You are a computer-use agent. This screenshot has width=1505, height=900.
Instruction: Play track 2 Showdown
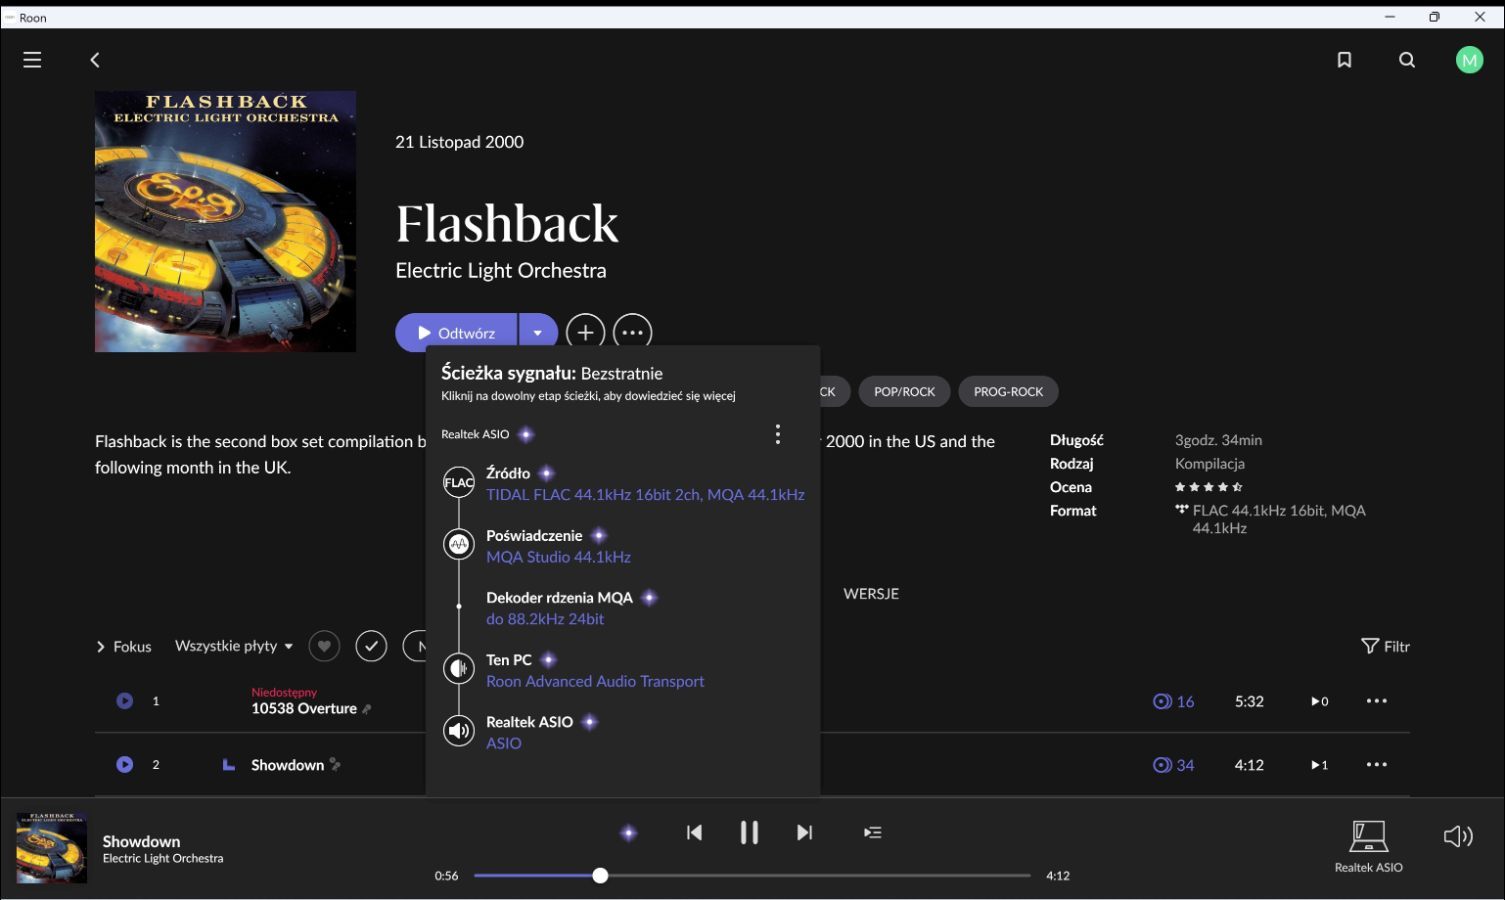coord(124,765)
